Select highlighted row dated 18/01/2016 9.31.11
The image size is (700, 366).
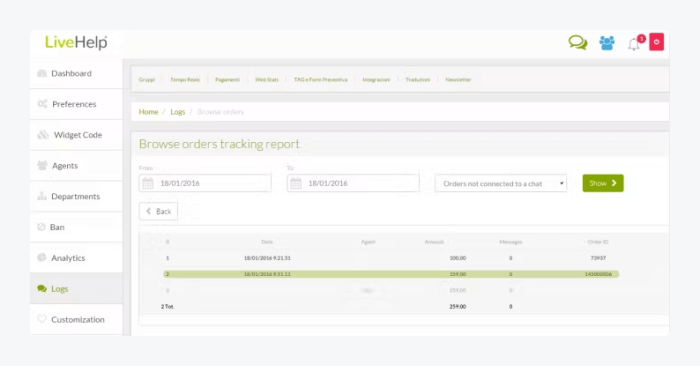pos(391,274)
